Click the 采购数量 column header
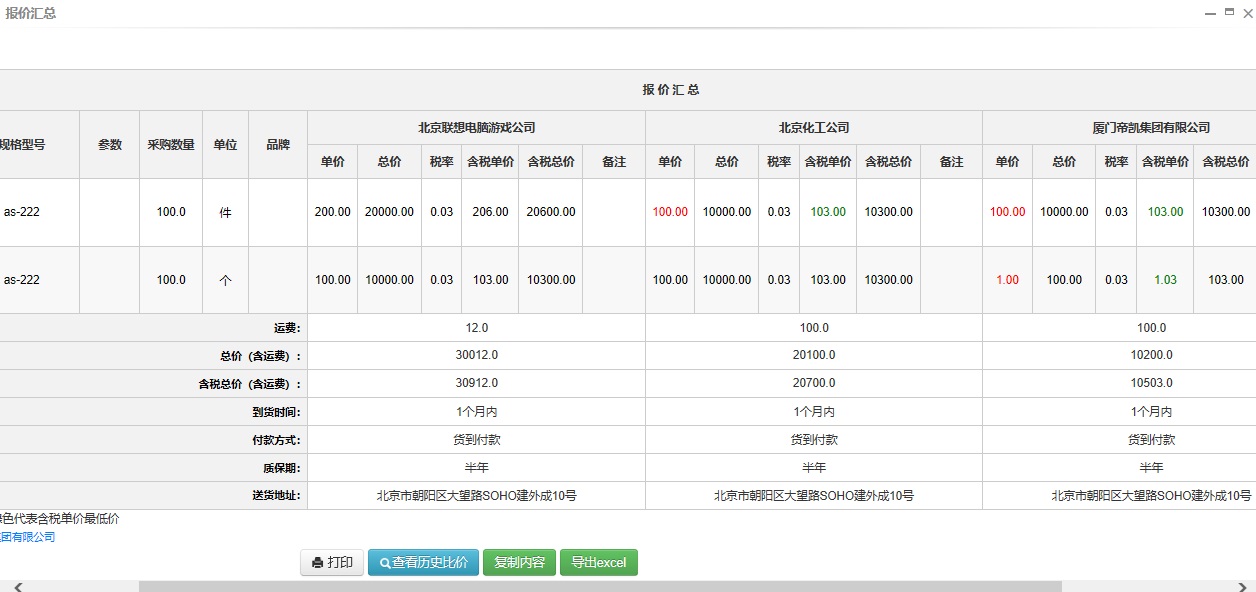 pos(171,144)
